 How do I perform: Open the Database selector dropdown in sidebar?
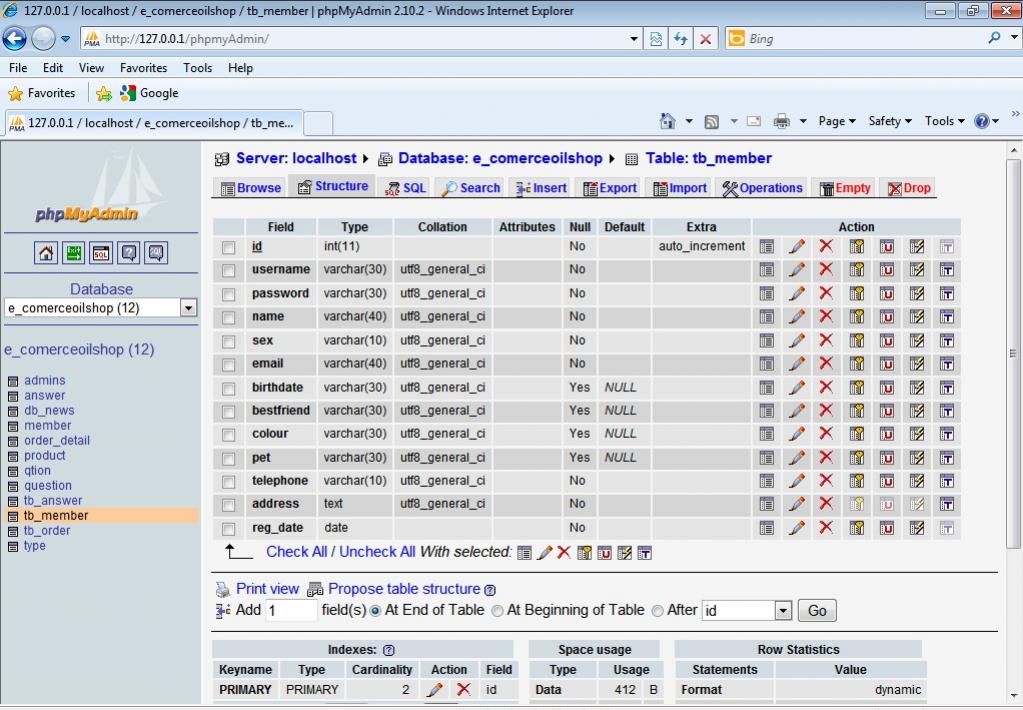click(x=188, y=308)
